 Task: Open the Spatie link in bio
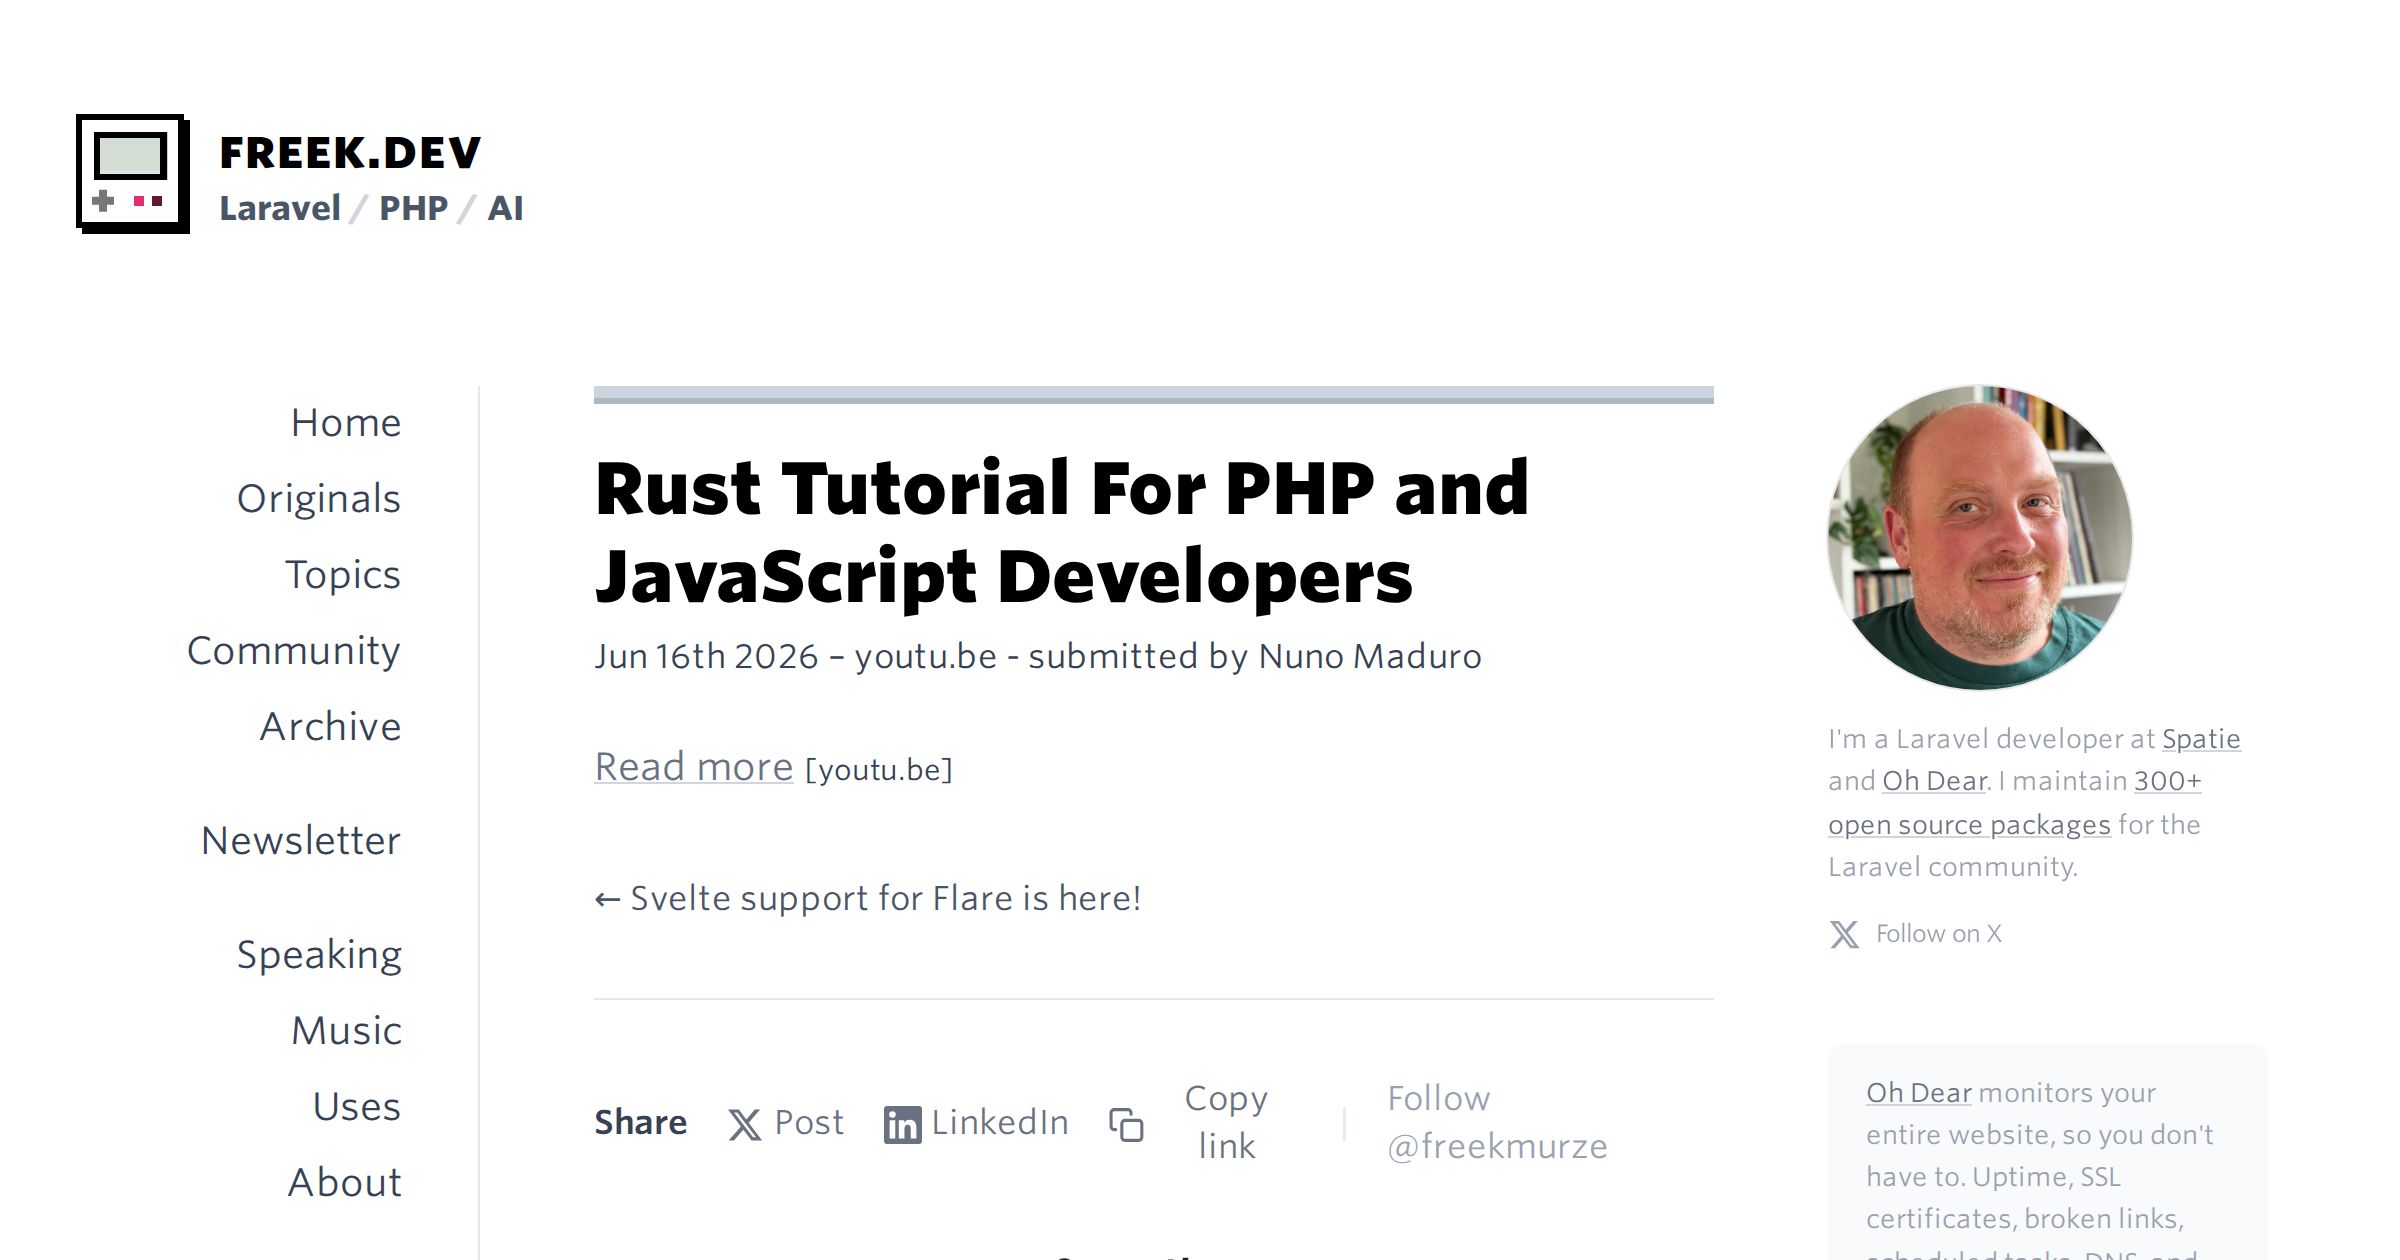tap(2201, 739)
